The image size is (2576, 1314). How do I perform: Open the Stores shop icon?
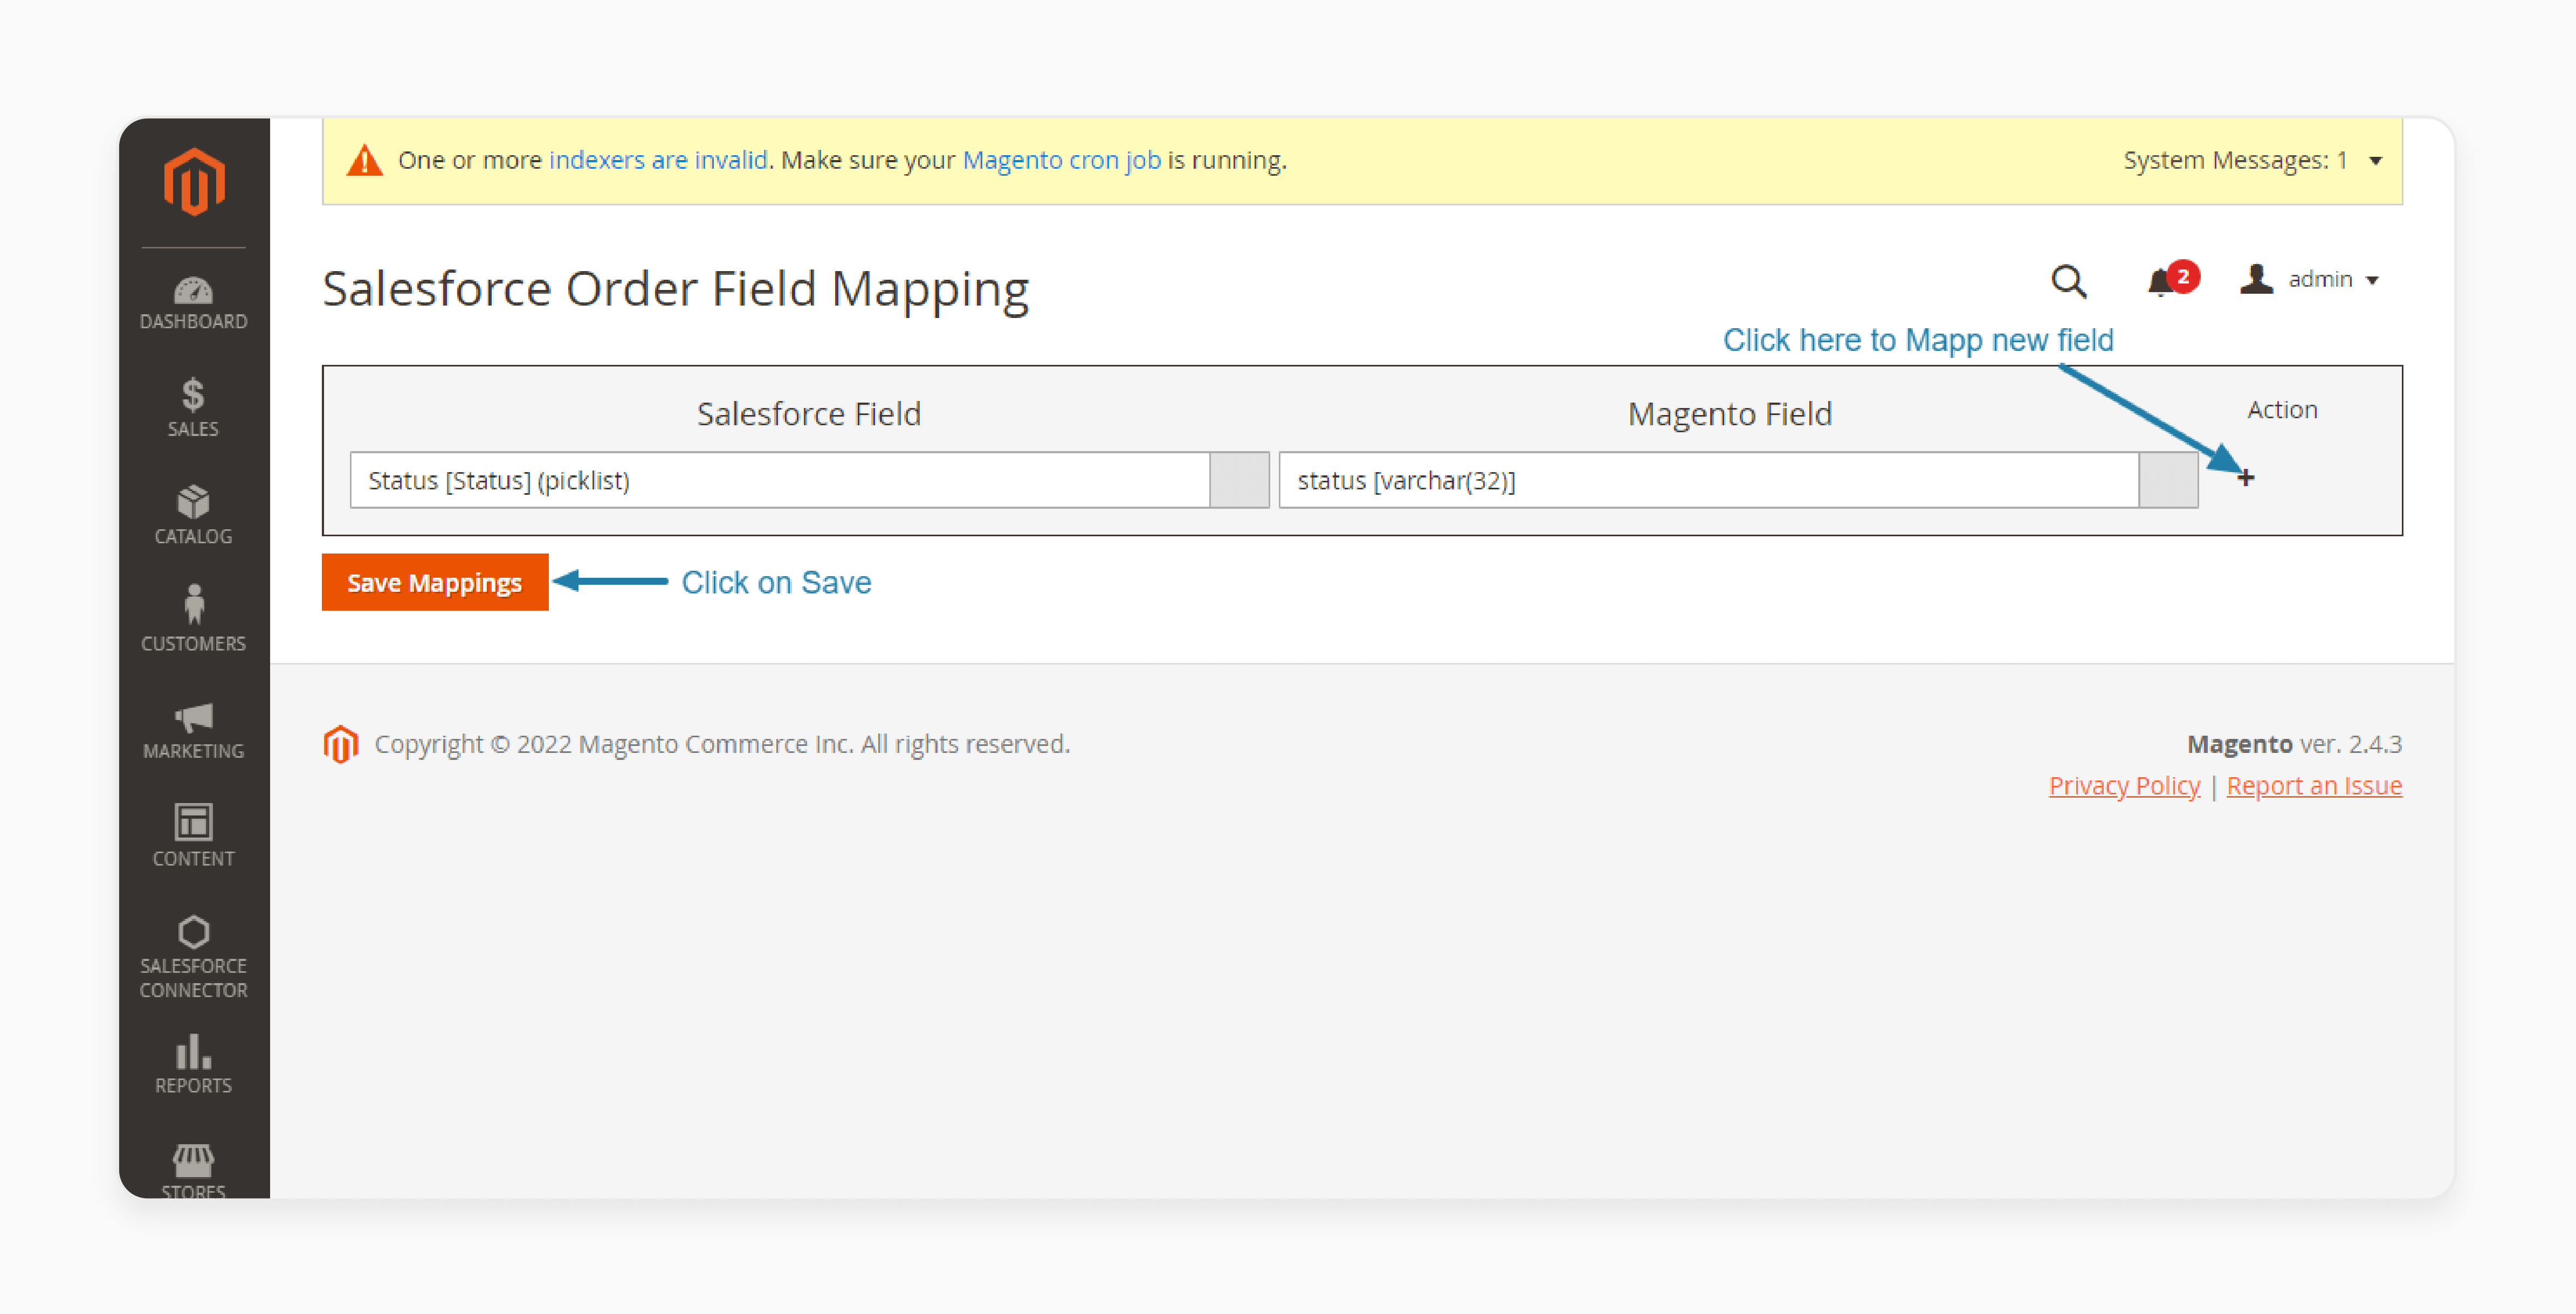pos(193,1160)
